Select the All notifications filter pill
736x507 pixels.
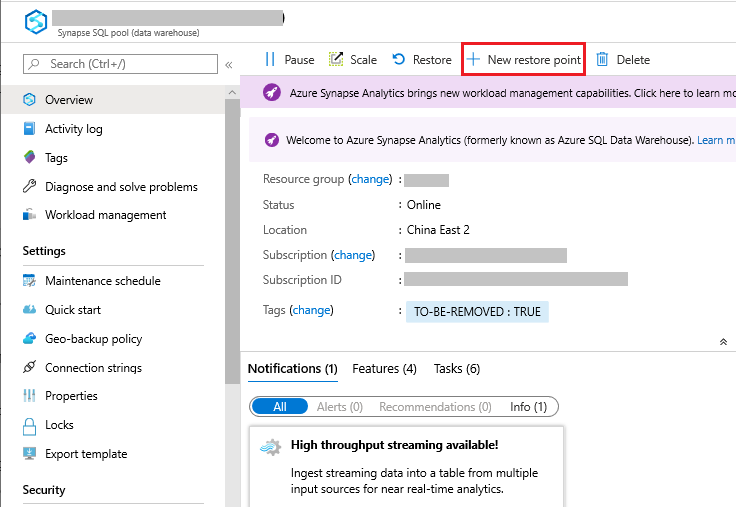pyautogui.click(x=279, y=407)
